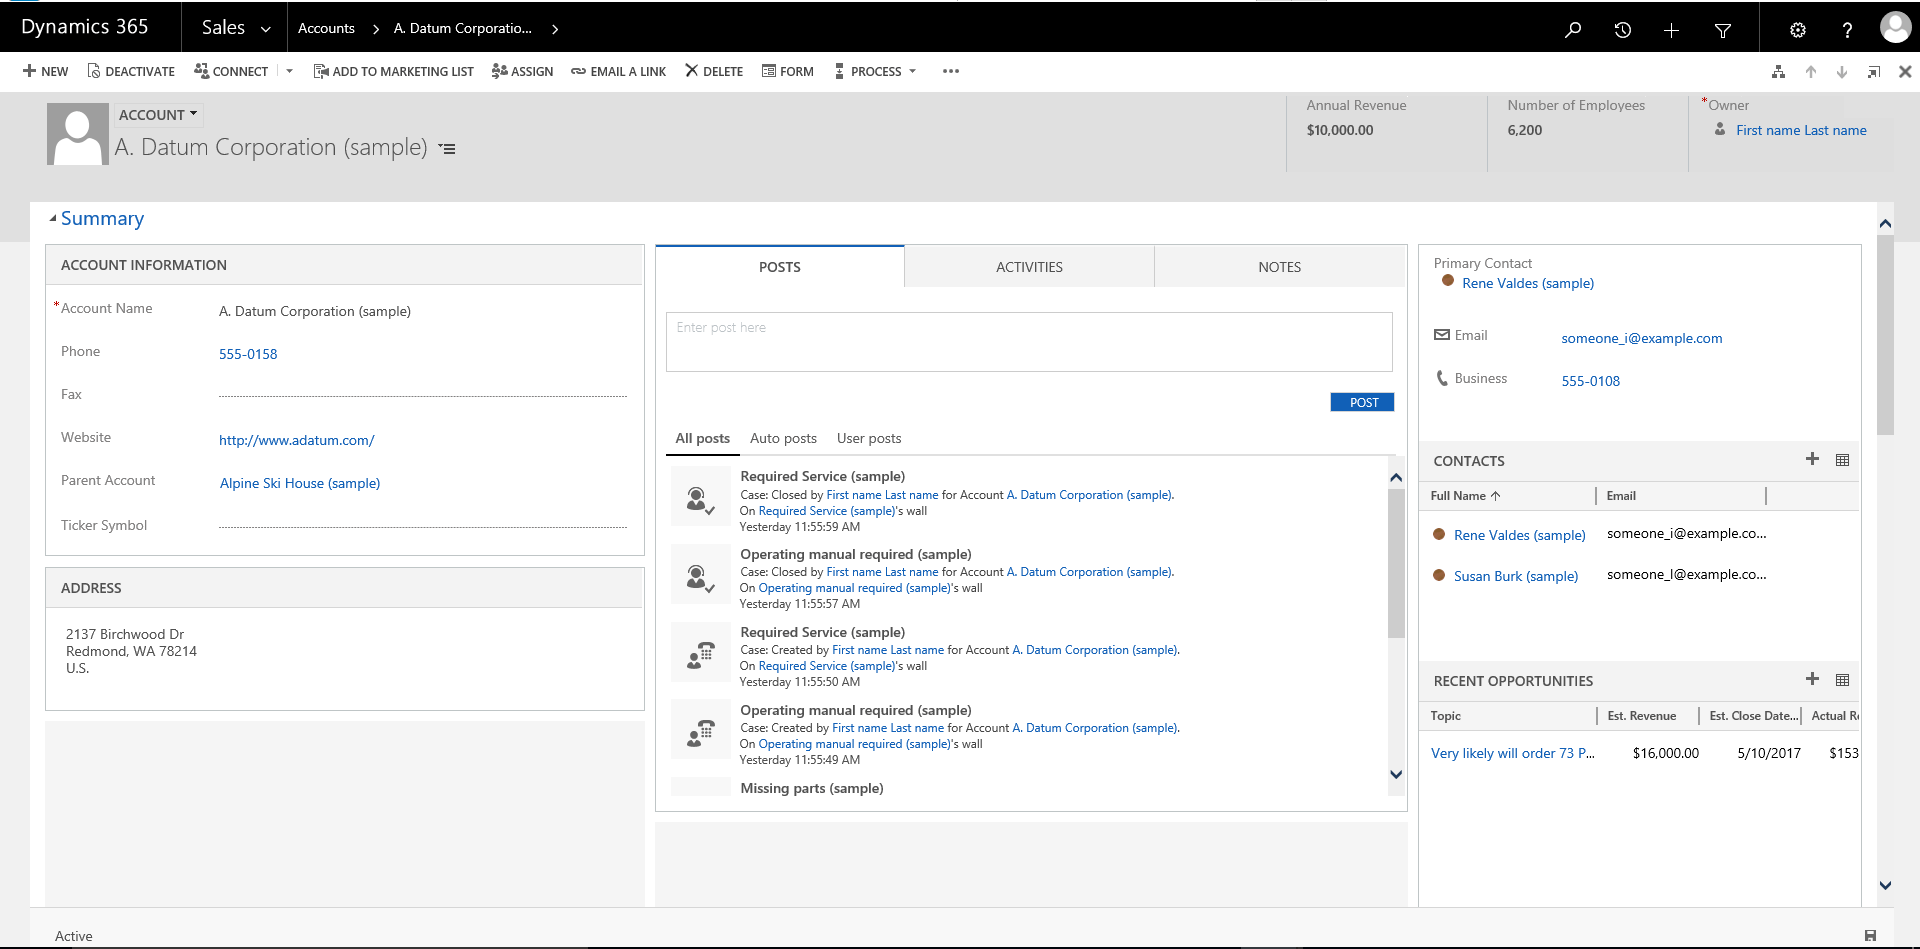This screenshot has width=1920, height=949.
Task: Open the Connect split-button dropdown arrow
Action: (x=289, y=71)
